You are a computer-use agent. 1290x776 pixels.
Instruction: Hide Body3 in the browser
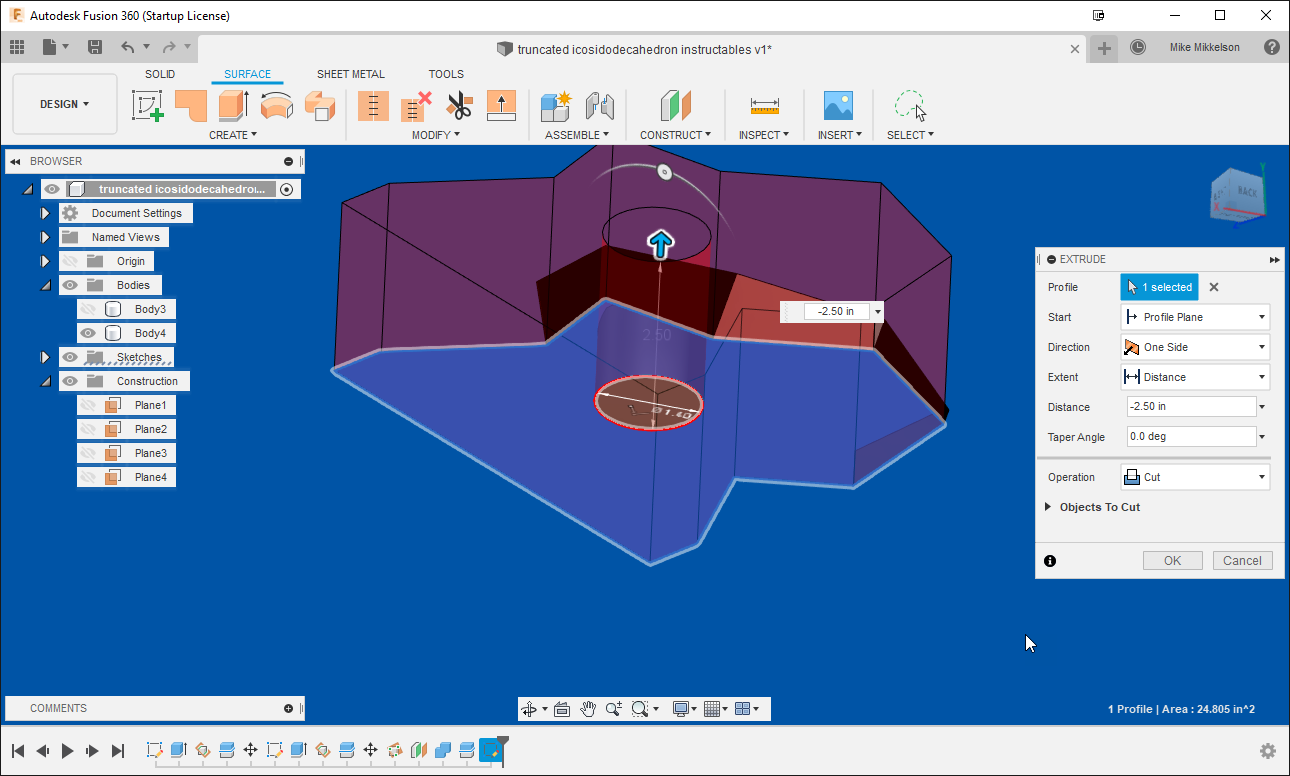click(87, 309)
